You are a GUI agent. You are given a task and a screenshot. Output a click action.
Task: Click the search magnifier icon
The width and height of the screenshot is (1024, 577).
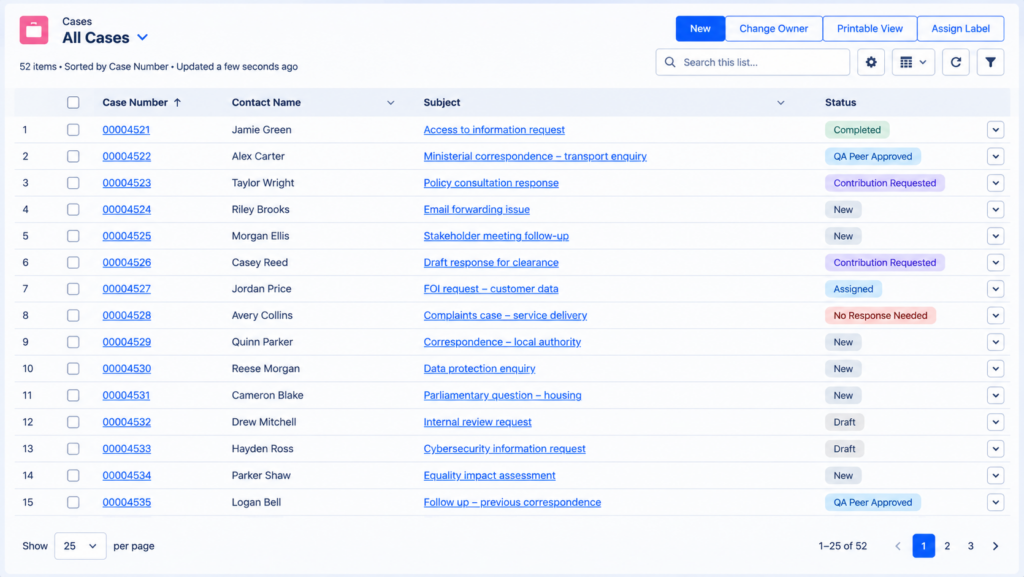tap(670, 63)
